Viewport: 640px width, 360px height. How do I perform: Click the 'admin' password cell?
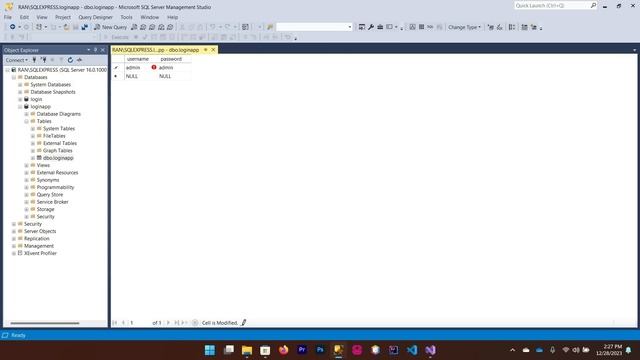[174, 67]
